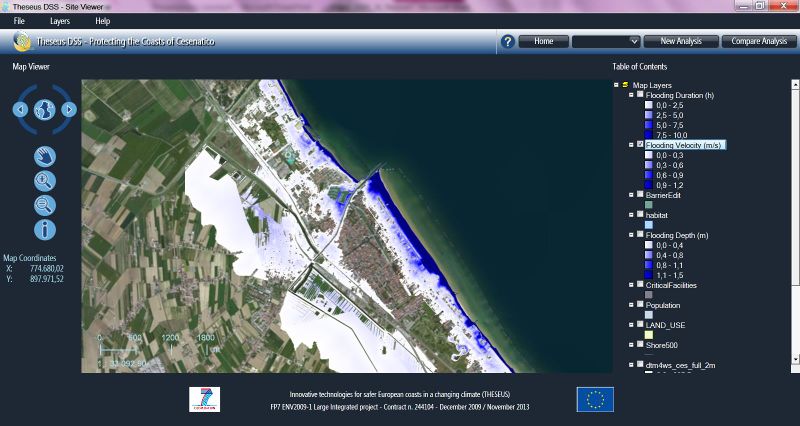Collapse the Map Layers tree node

click(615, 85)
